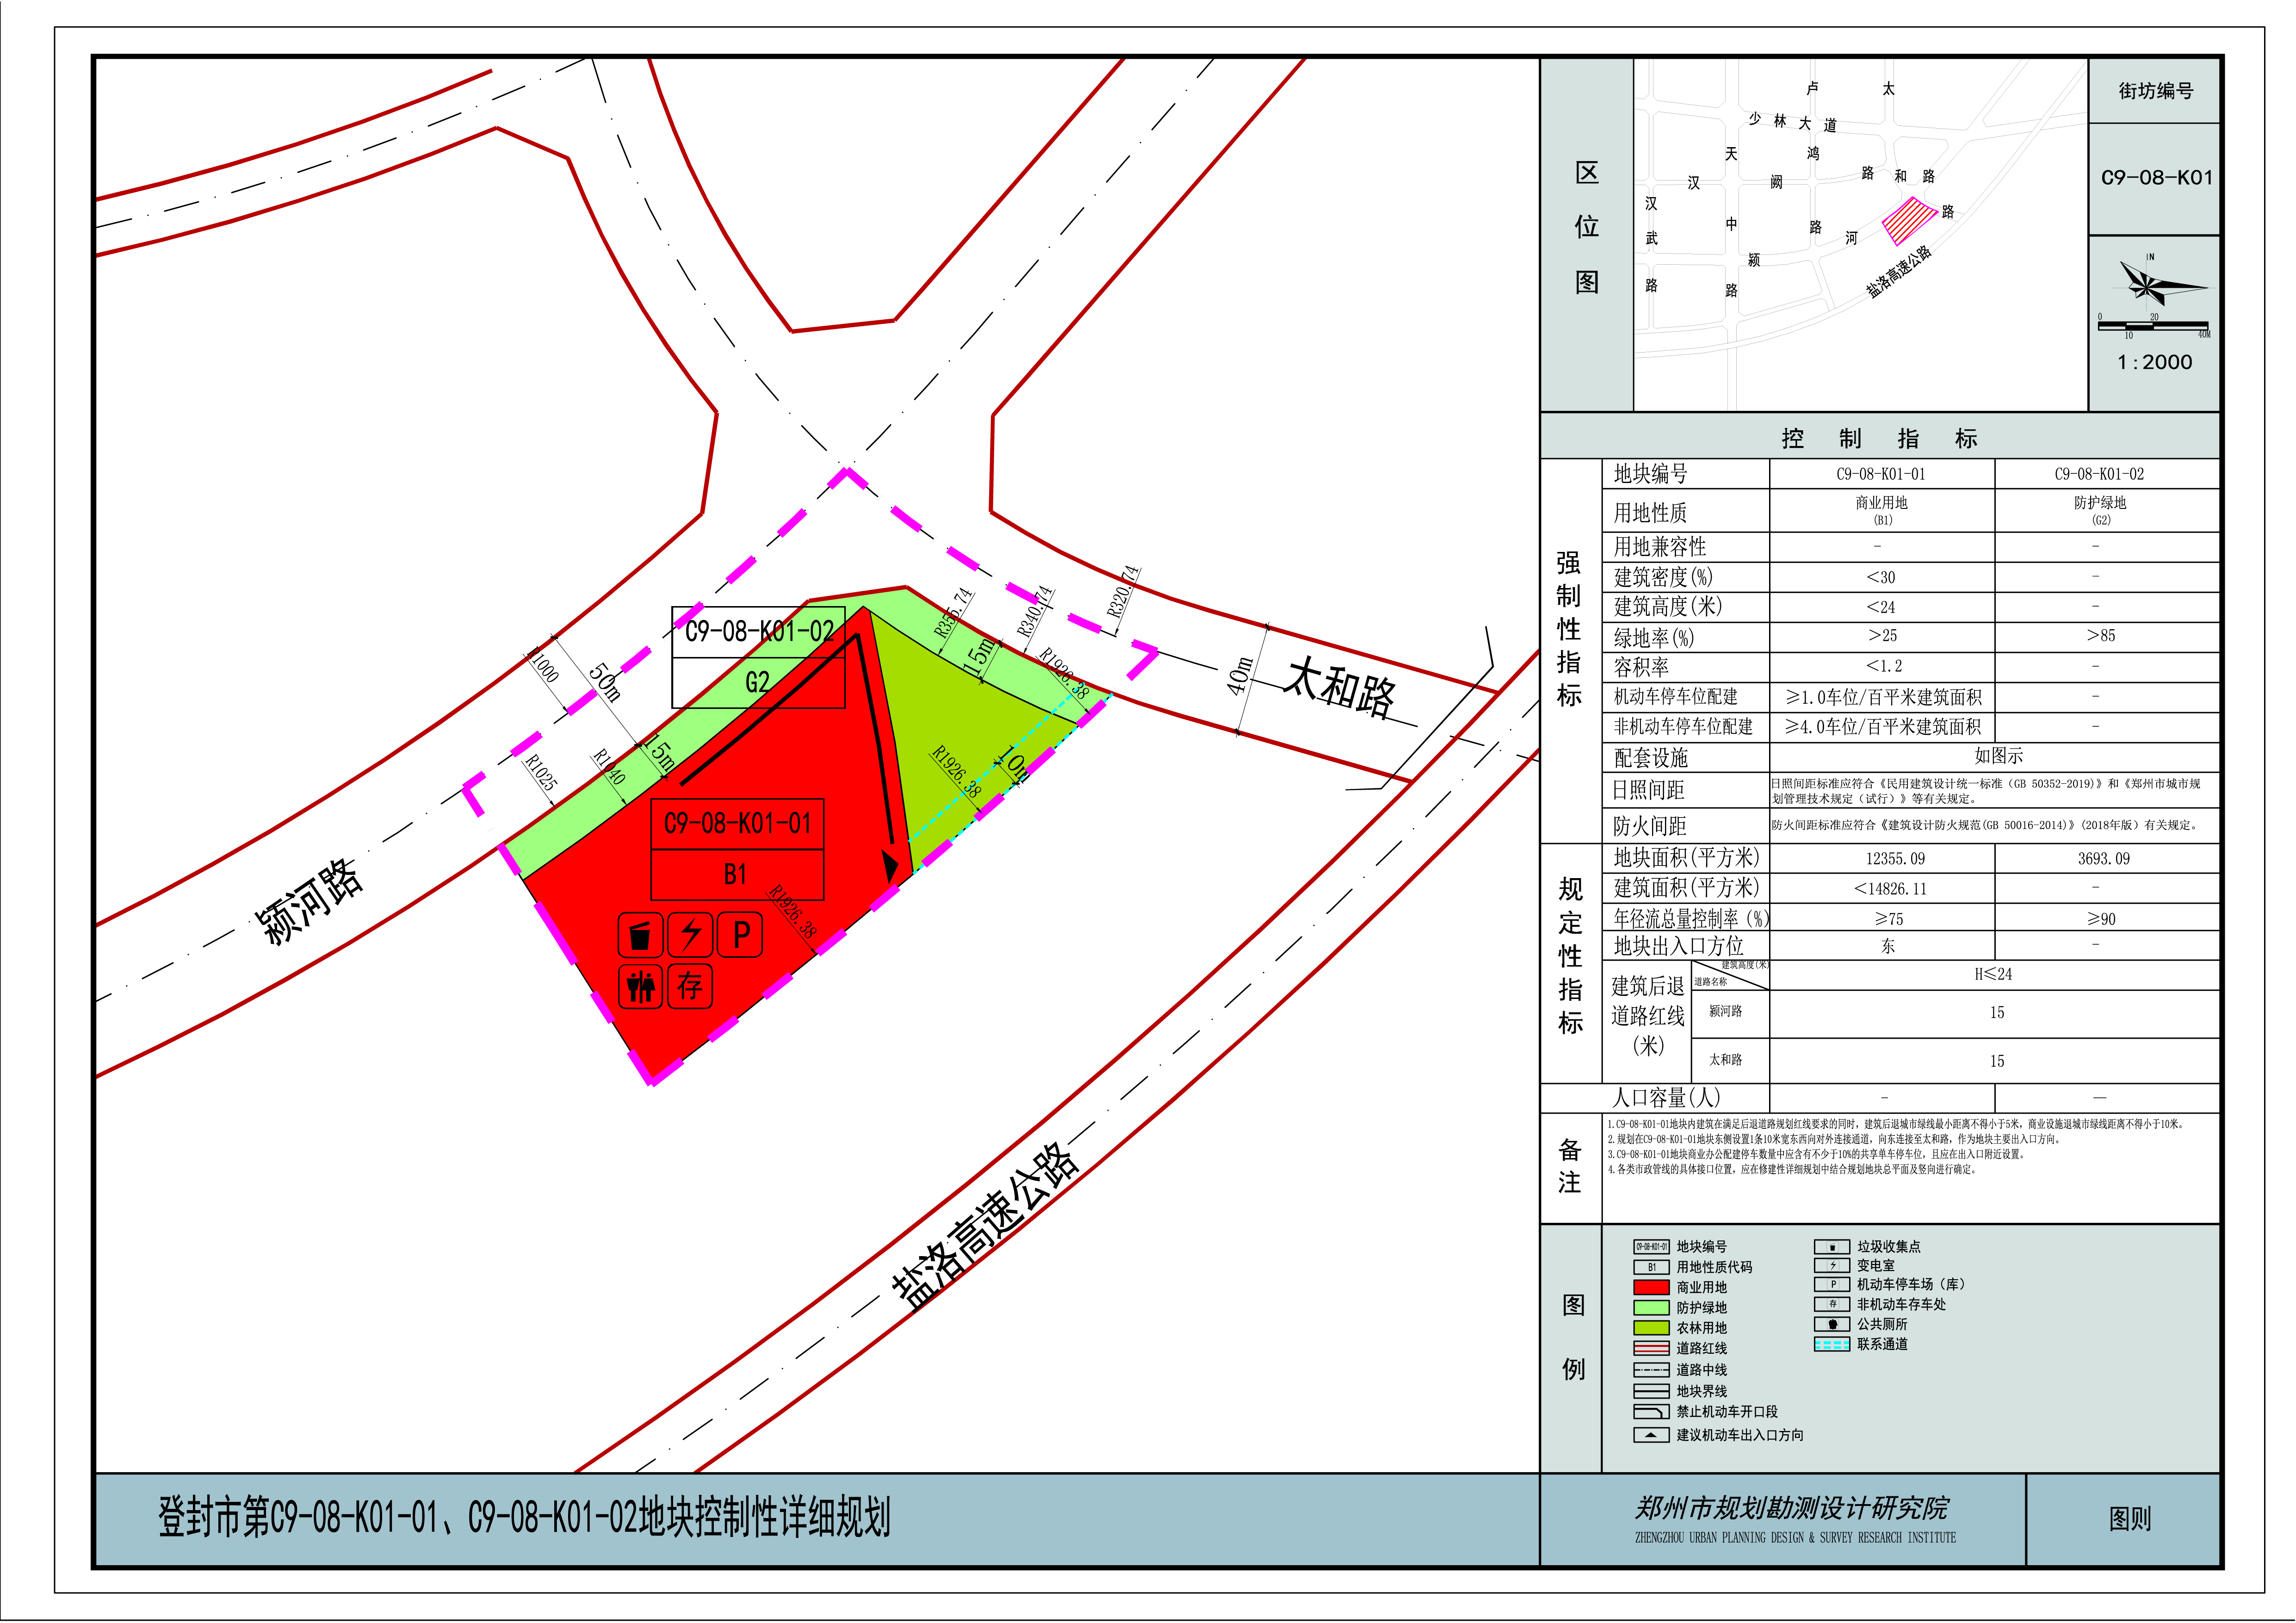
Task: Click the C9-08-K01-01 parcel label on the map
Action: coord(737,824)
